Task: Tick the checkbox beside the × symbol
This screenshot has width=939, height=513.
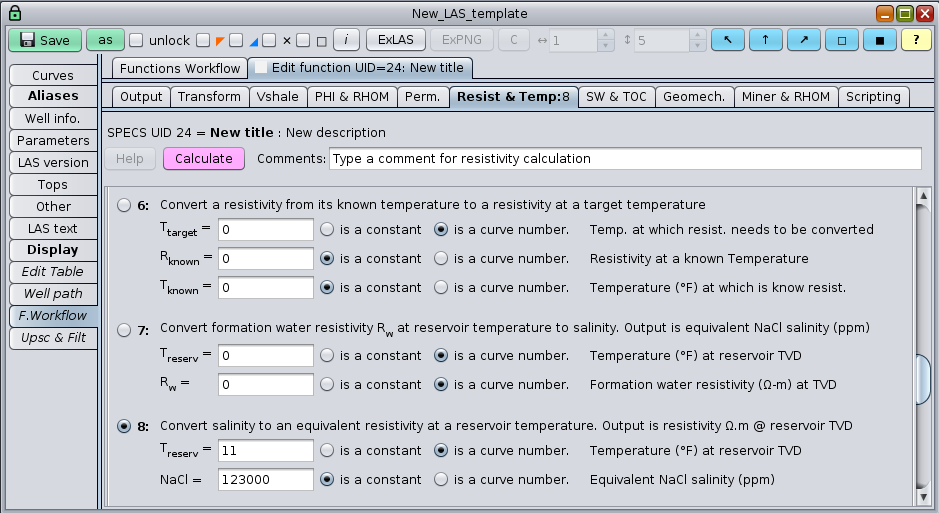Action: pyautogui.click(x=269, y=40)
